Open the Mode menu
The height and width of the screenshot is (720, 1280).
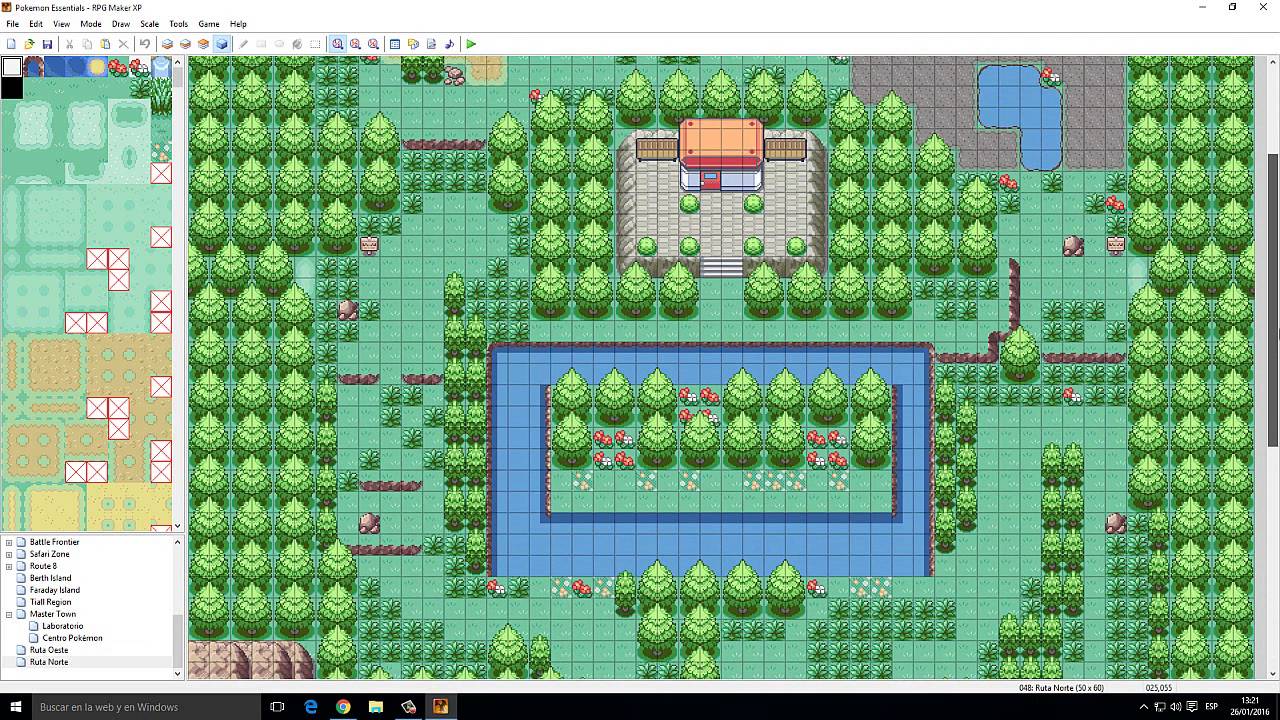pyautogui.click(x=90, y=24)
